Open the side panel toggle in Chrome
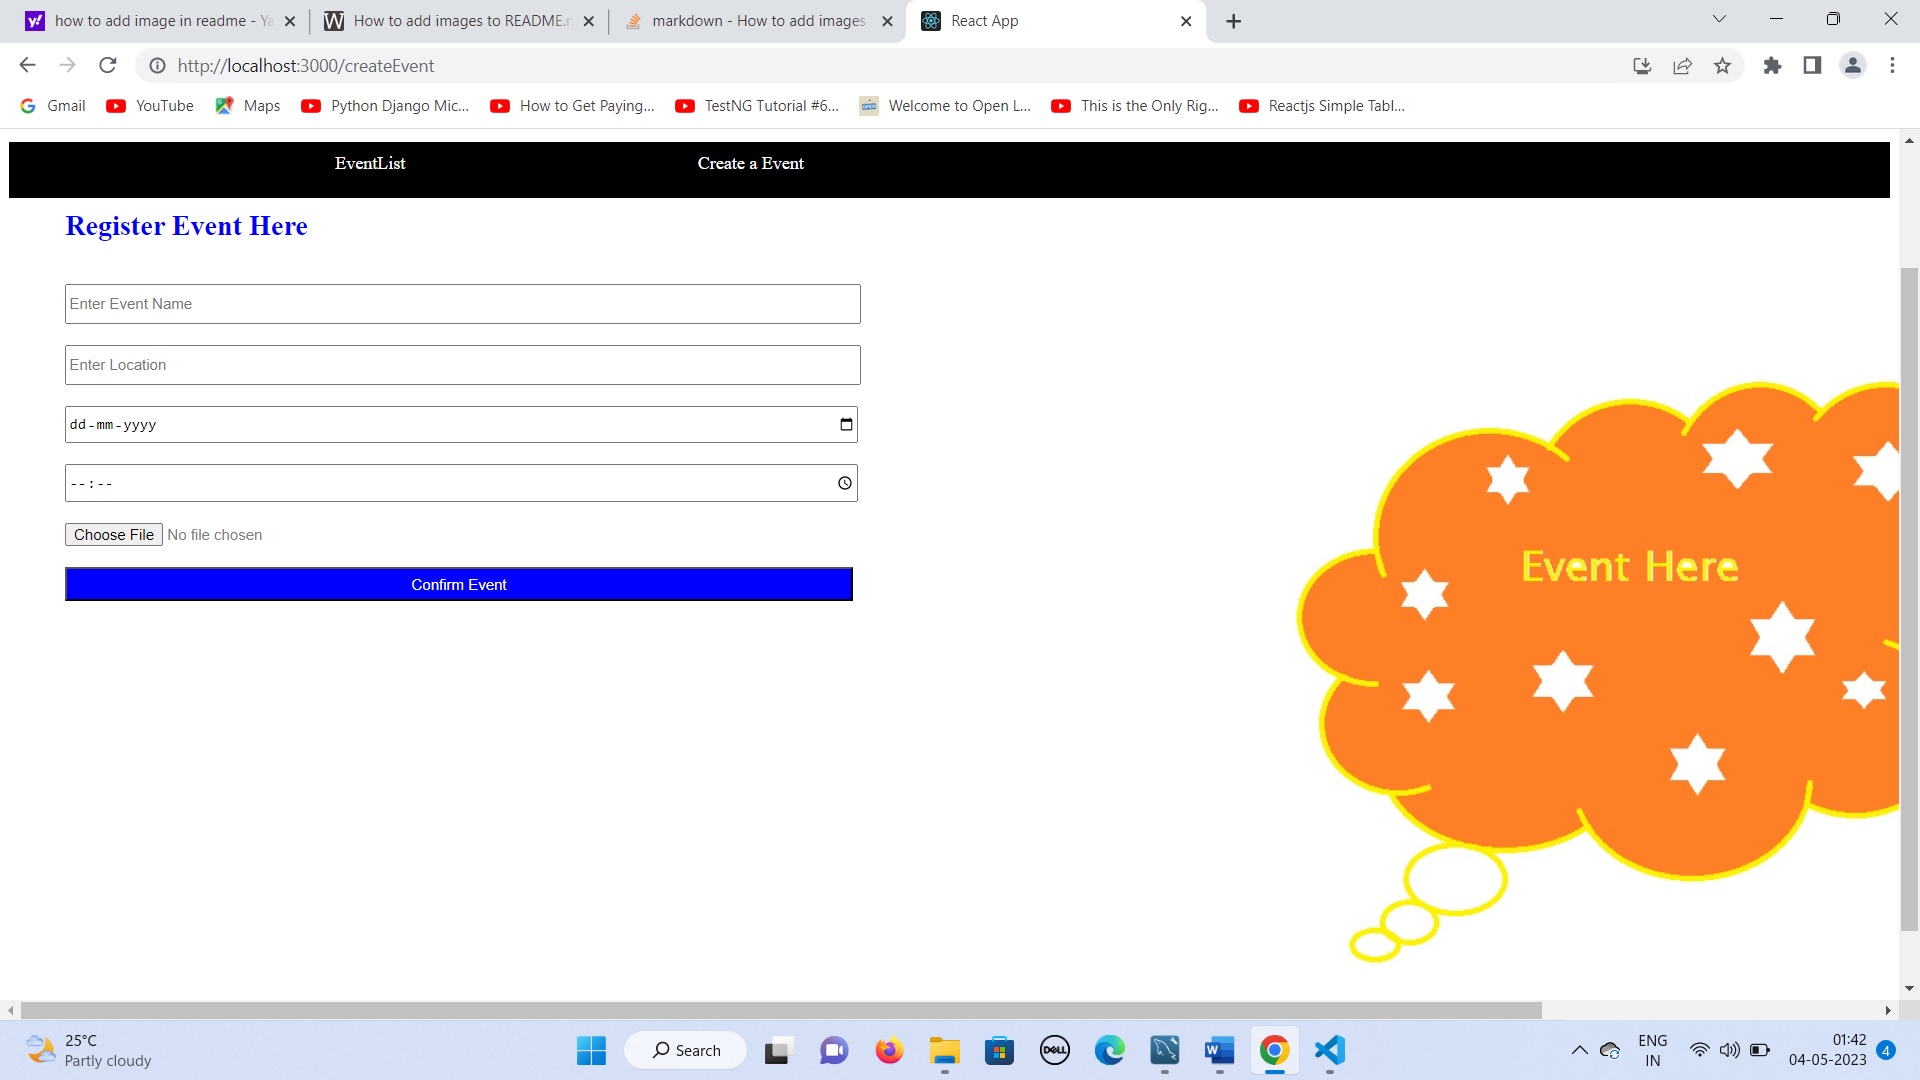The width and height of the screenshot is (1920, 1080). 1812,65
